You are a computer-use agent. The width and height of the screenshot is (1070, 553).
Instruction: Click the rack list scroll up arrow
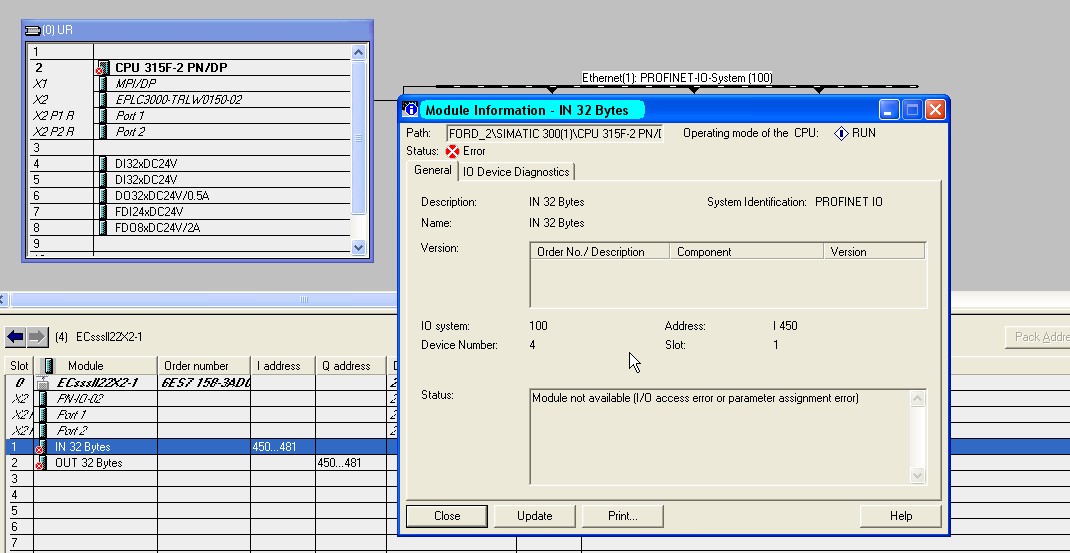point(359,52)
